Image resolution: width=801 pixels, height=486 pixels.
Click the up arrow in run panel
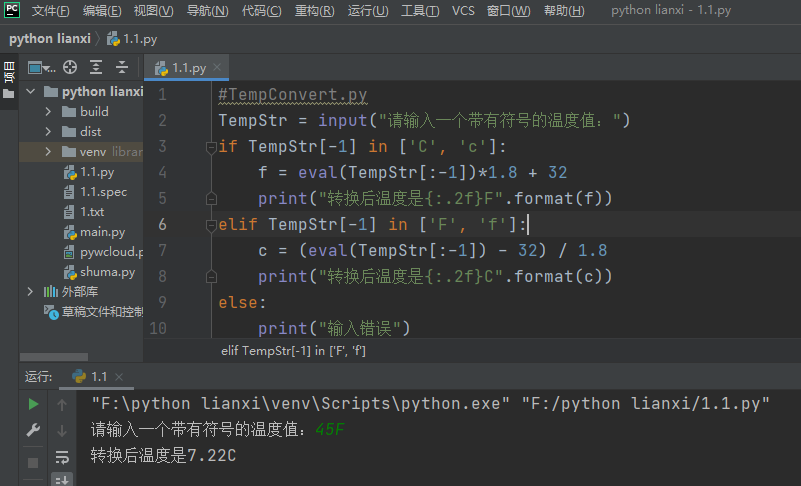62,404
